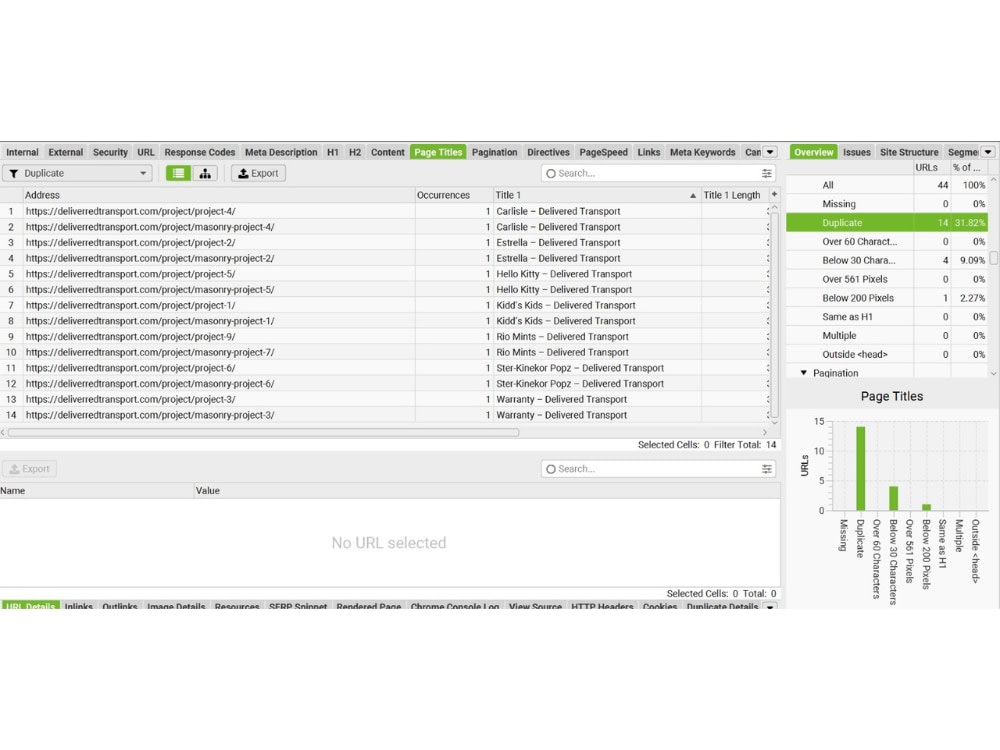This screenshot has height=750, width=1000.
Task: Sort by the URLs column in overview
Action: point(931,168)
